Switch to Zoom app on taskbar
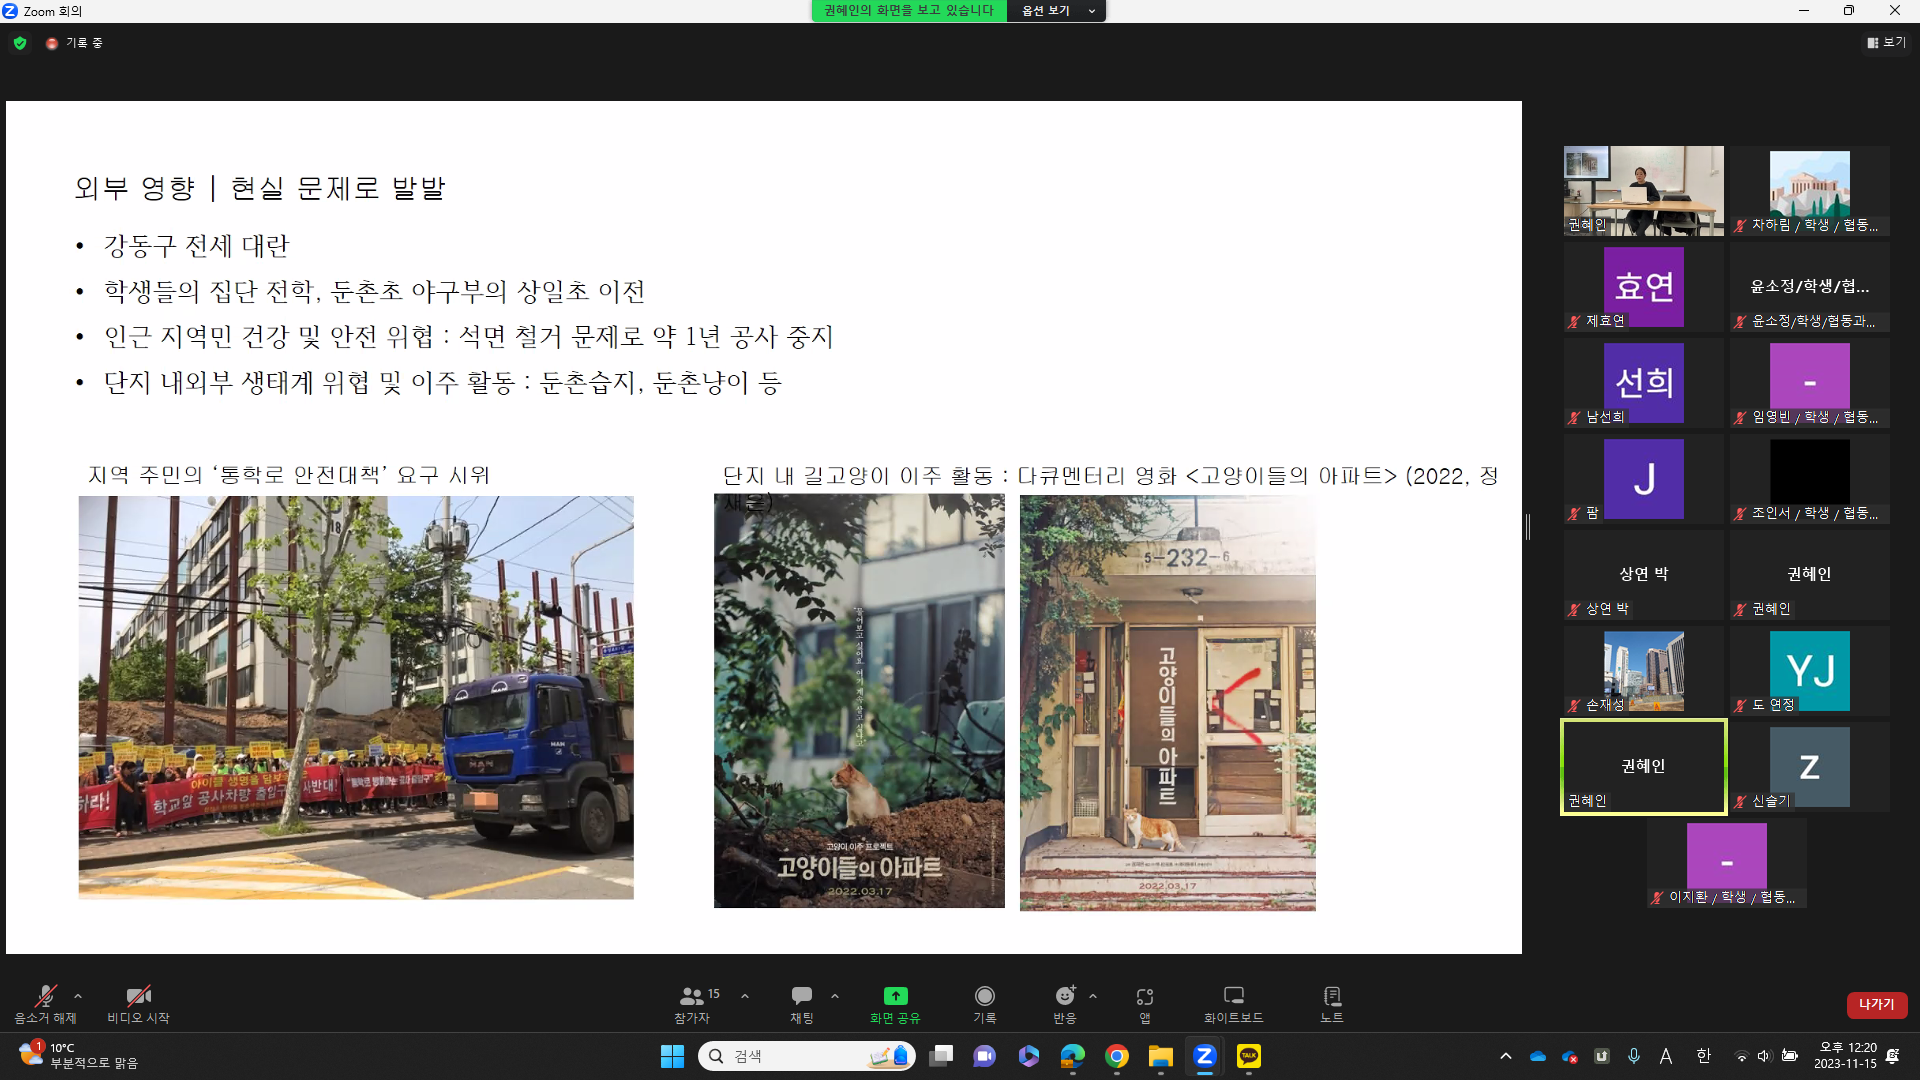 (1205, 1056)
